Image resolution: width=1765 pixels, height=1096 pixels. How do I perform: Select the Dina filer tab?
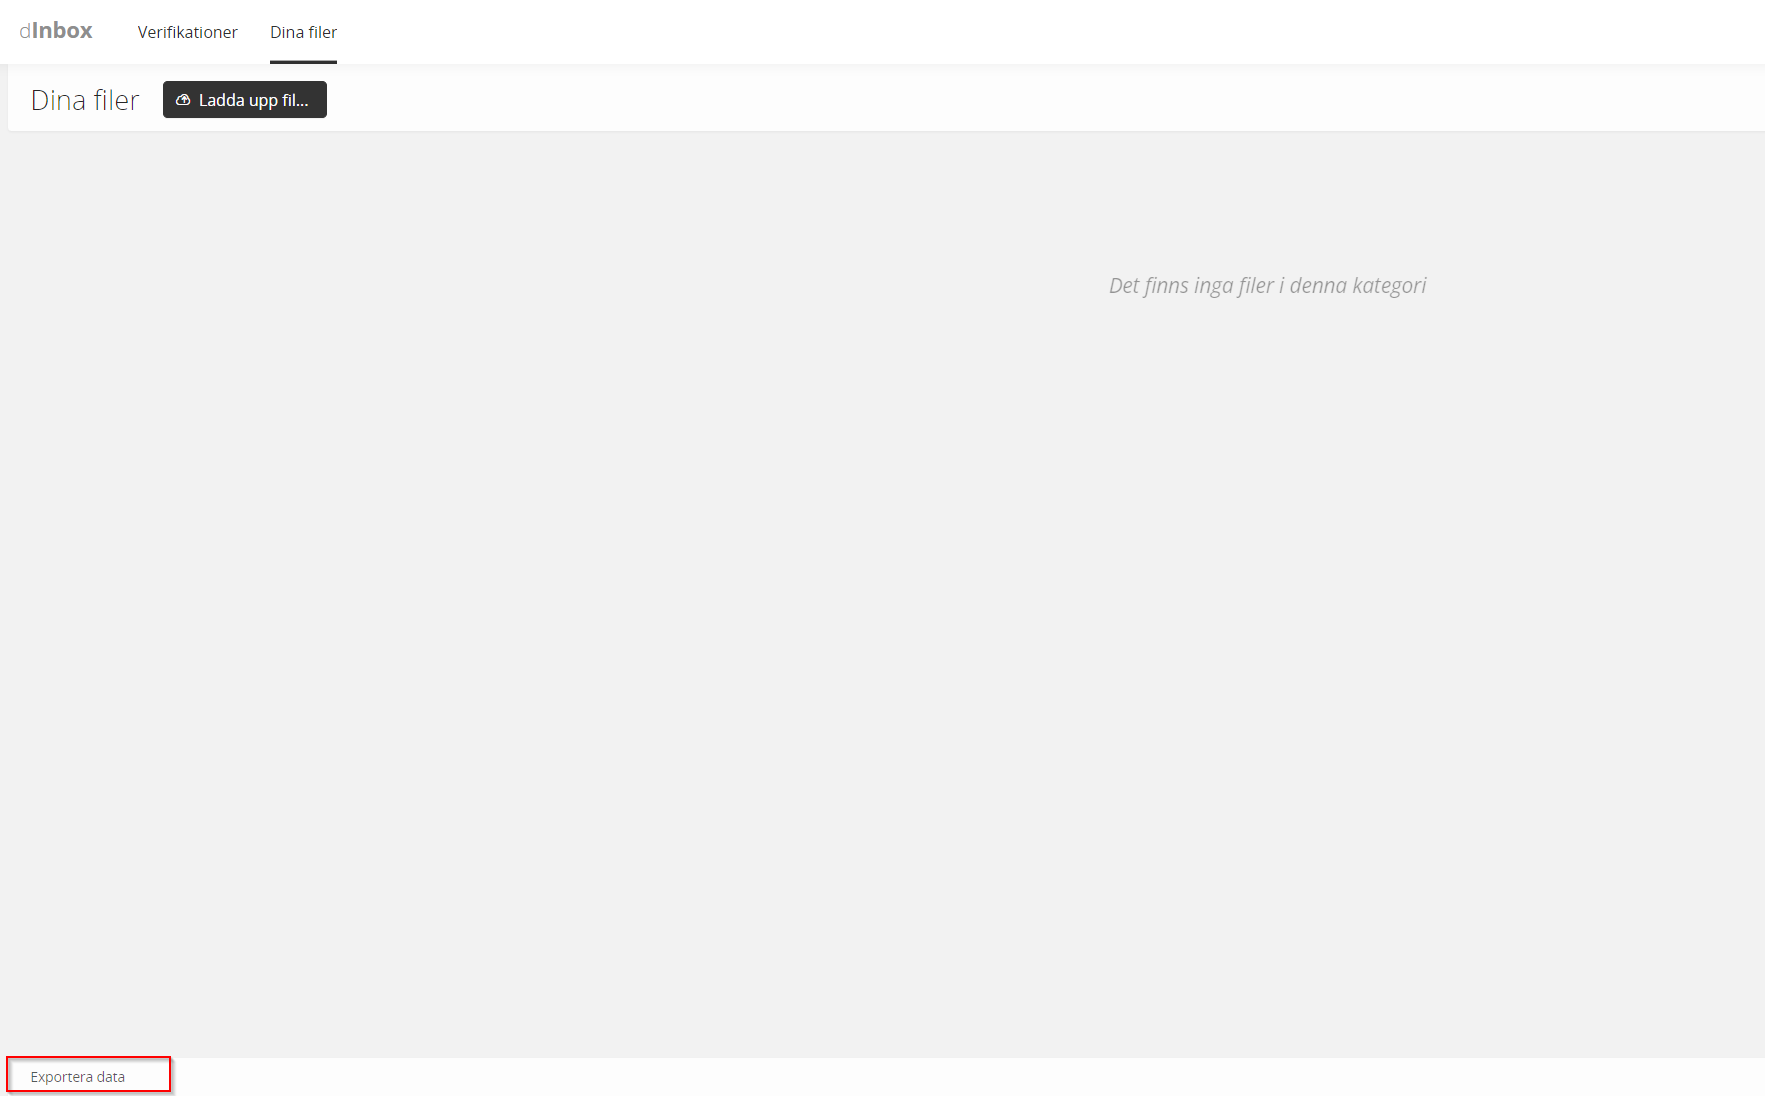coord(303,32)
